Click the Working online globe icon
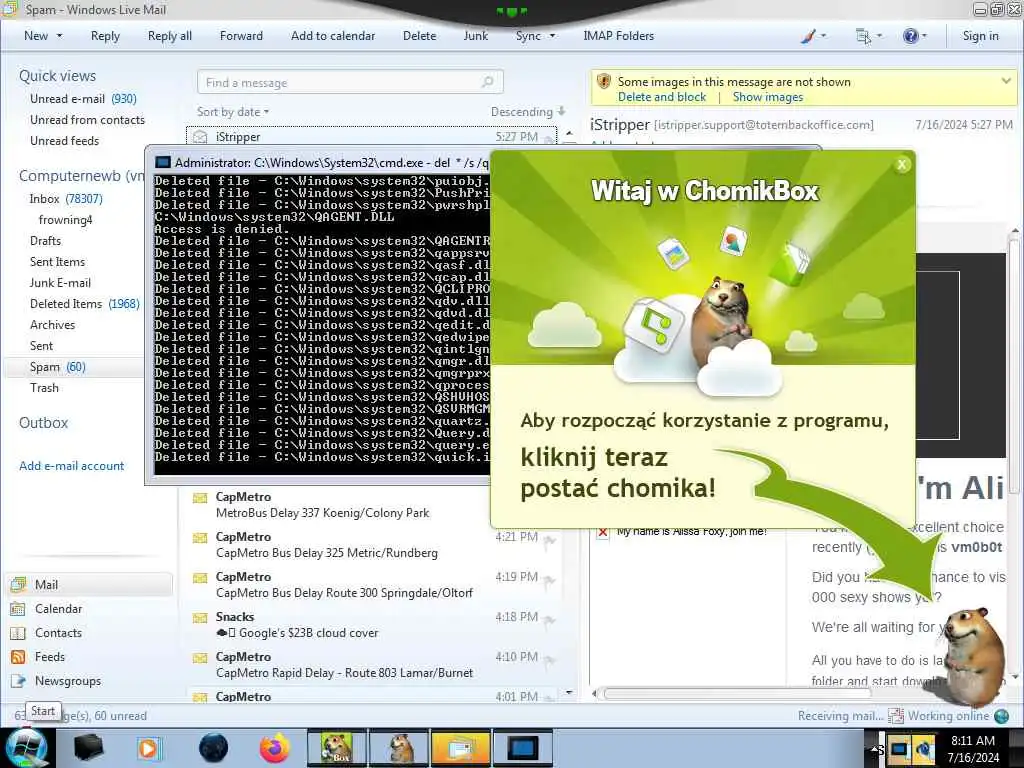 [1001, 716]
